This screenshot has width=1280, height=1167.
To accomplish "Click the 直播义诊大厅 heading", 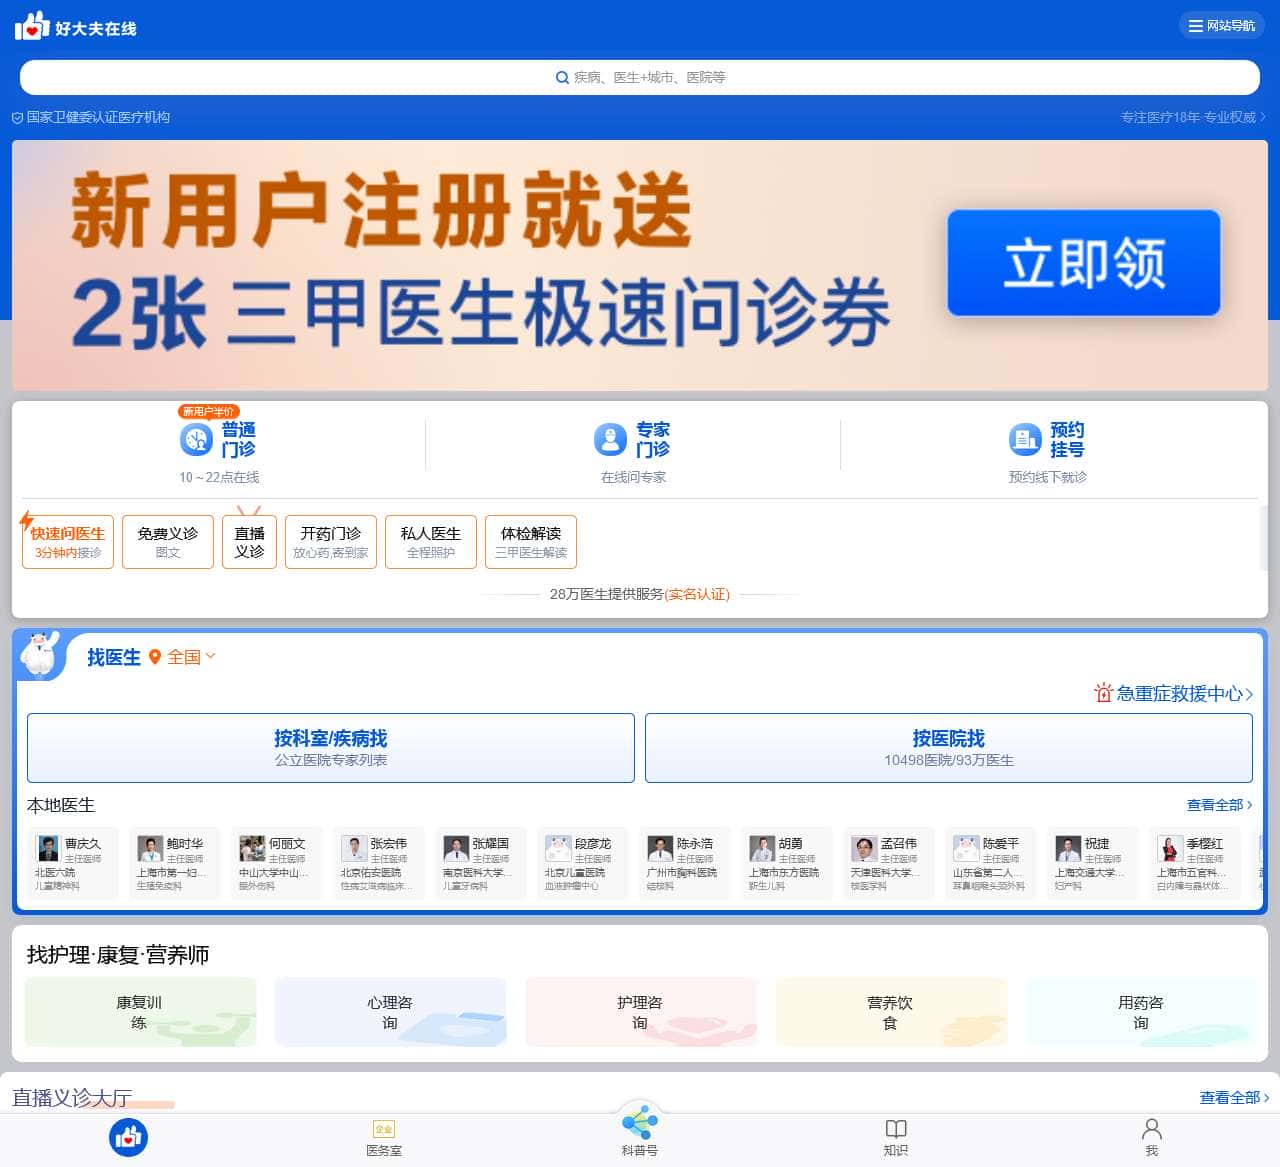I will (72, 1098).
